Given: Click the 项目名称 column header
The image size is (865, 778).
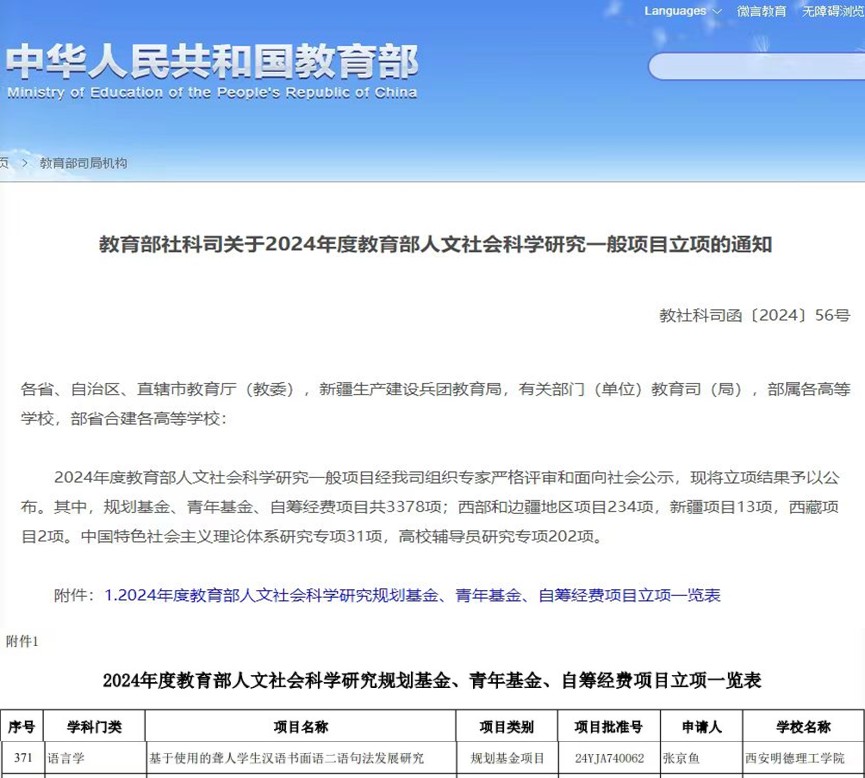Looking at the screenshot, I should pyautogui.click(x=300, y=726).
